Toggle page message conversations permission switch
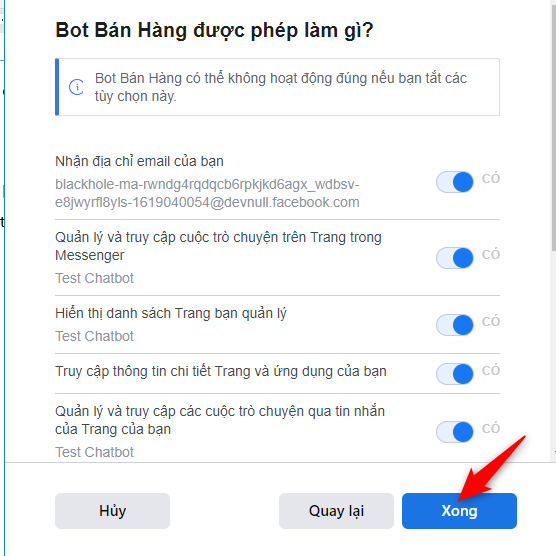Screen dimensions: 556x556 coord(455,432)
